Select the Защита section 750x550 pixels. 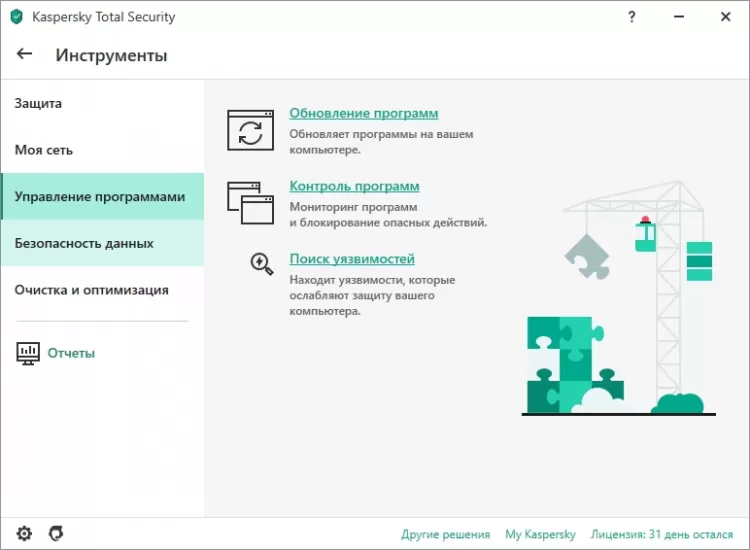102,103
